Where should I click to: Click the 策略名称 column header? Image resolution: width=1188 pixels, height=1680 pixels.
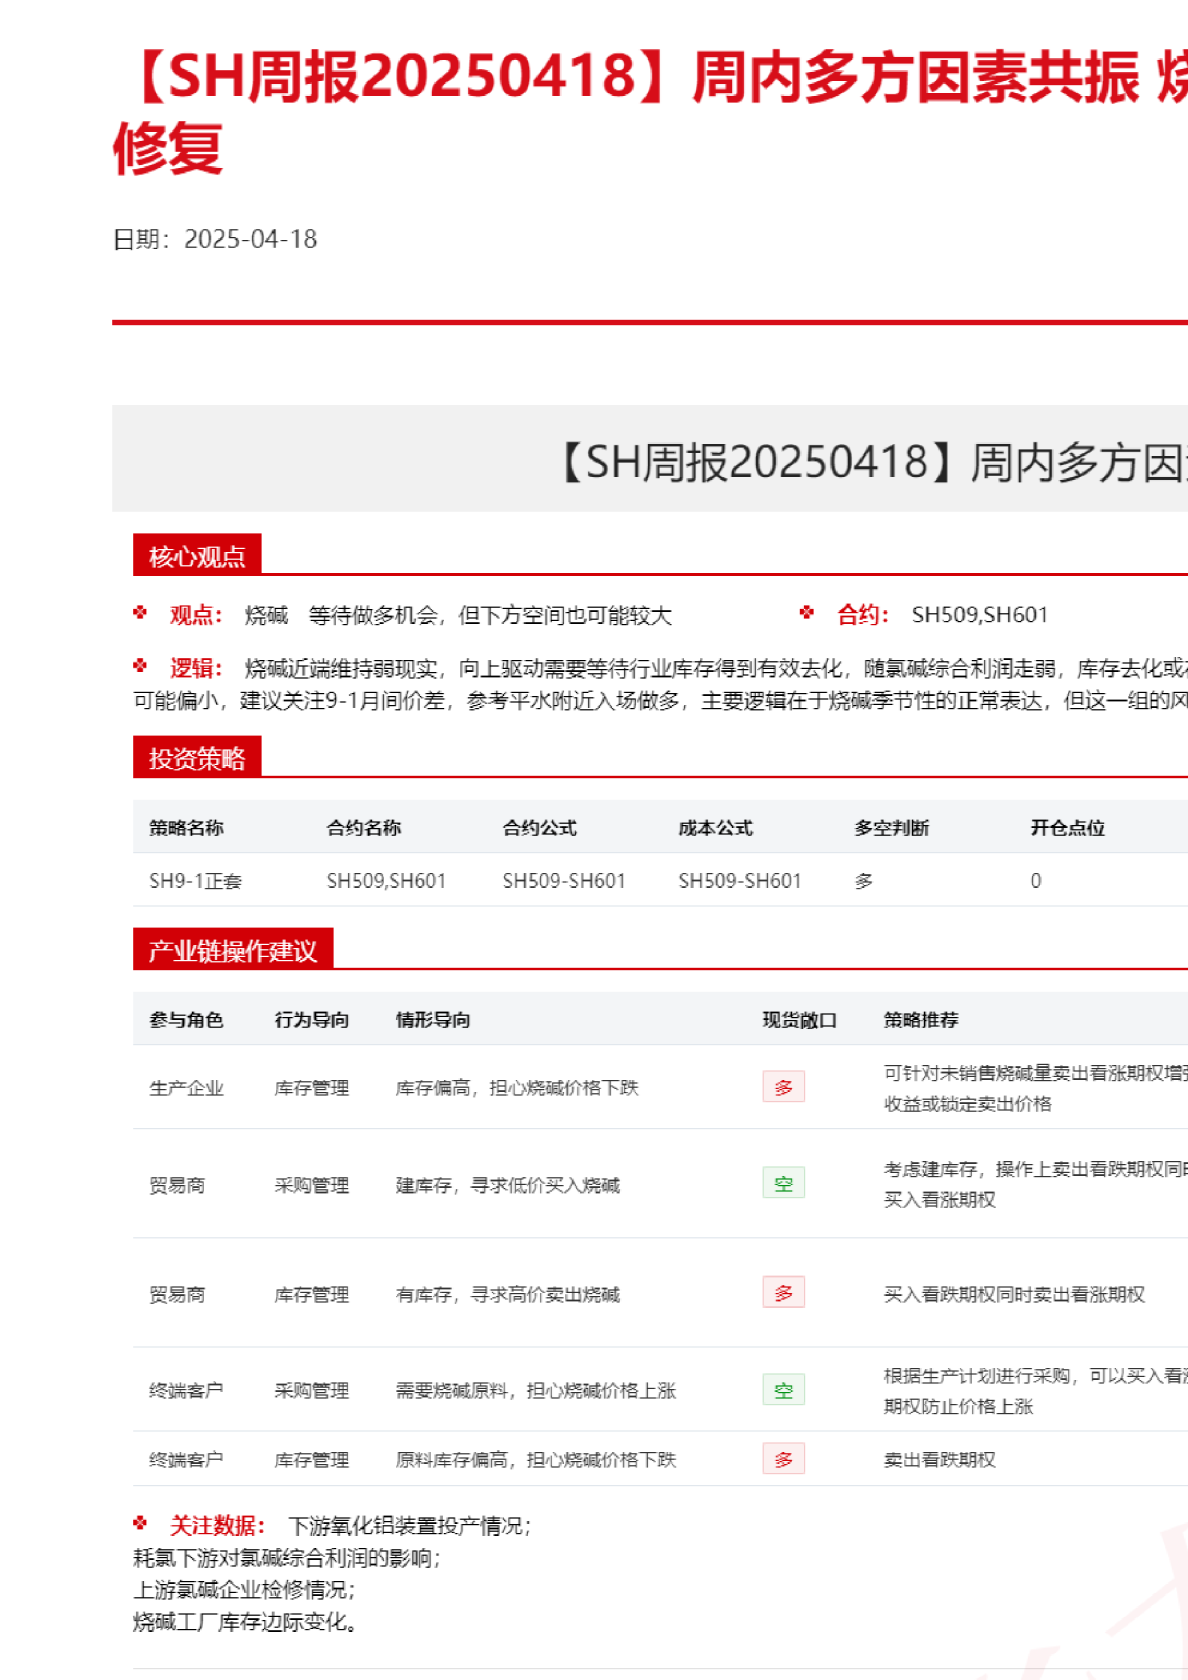coord(186,828)
